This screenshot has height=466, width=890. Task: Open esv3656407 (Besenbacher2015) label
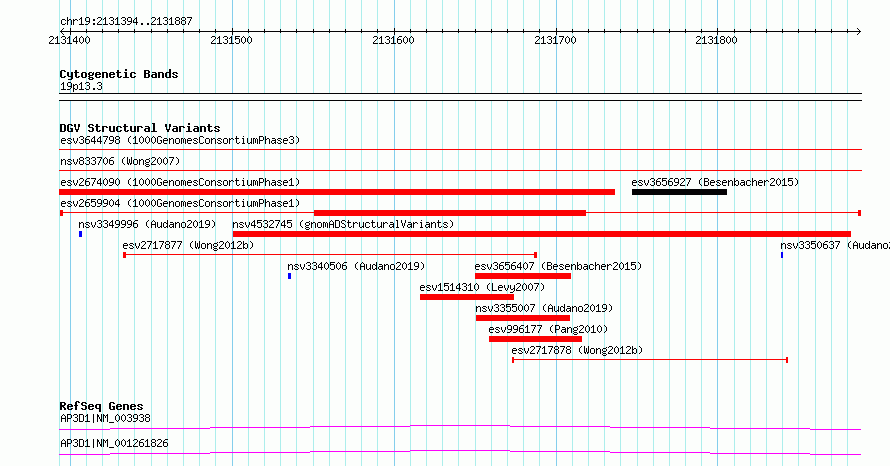[559, 266]
